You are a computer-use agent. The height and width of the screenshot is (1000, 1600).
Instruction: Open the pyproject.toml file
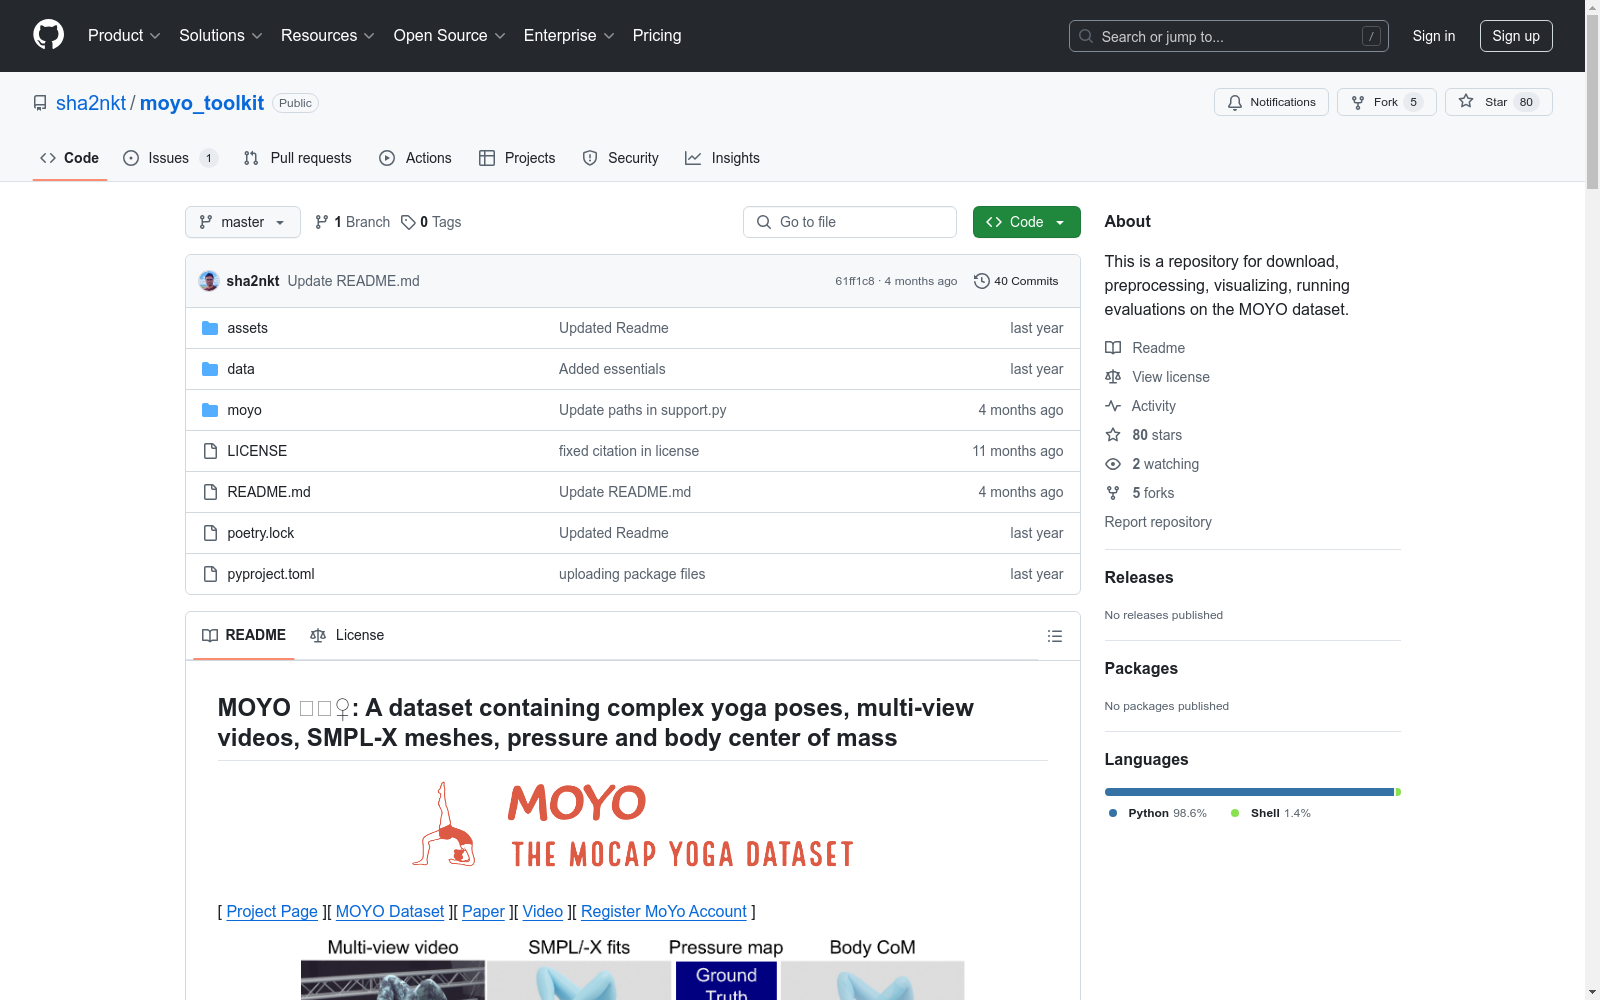coord(271,574)
